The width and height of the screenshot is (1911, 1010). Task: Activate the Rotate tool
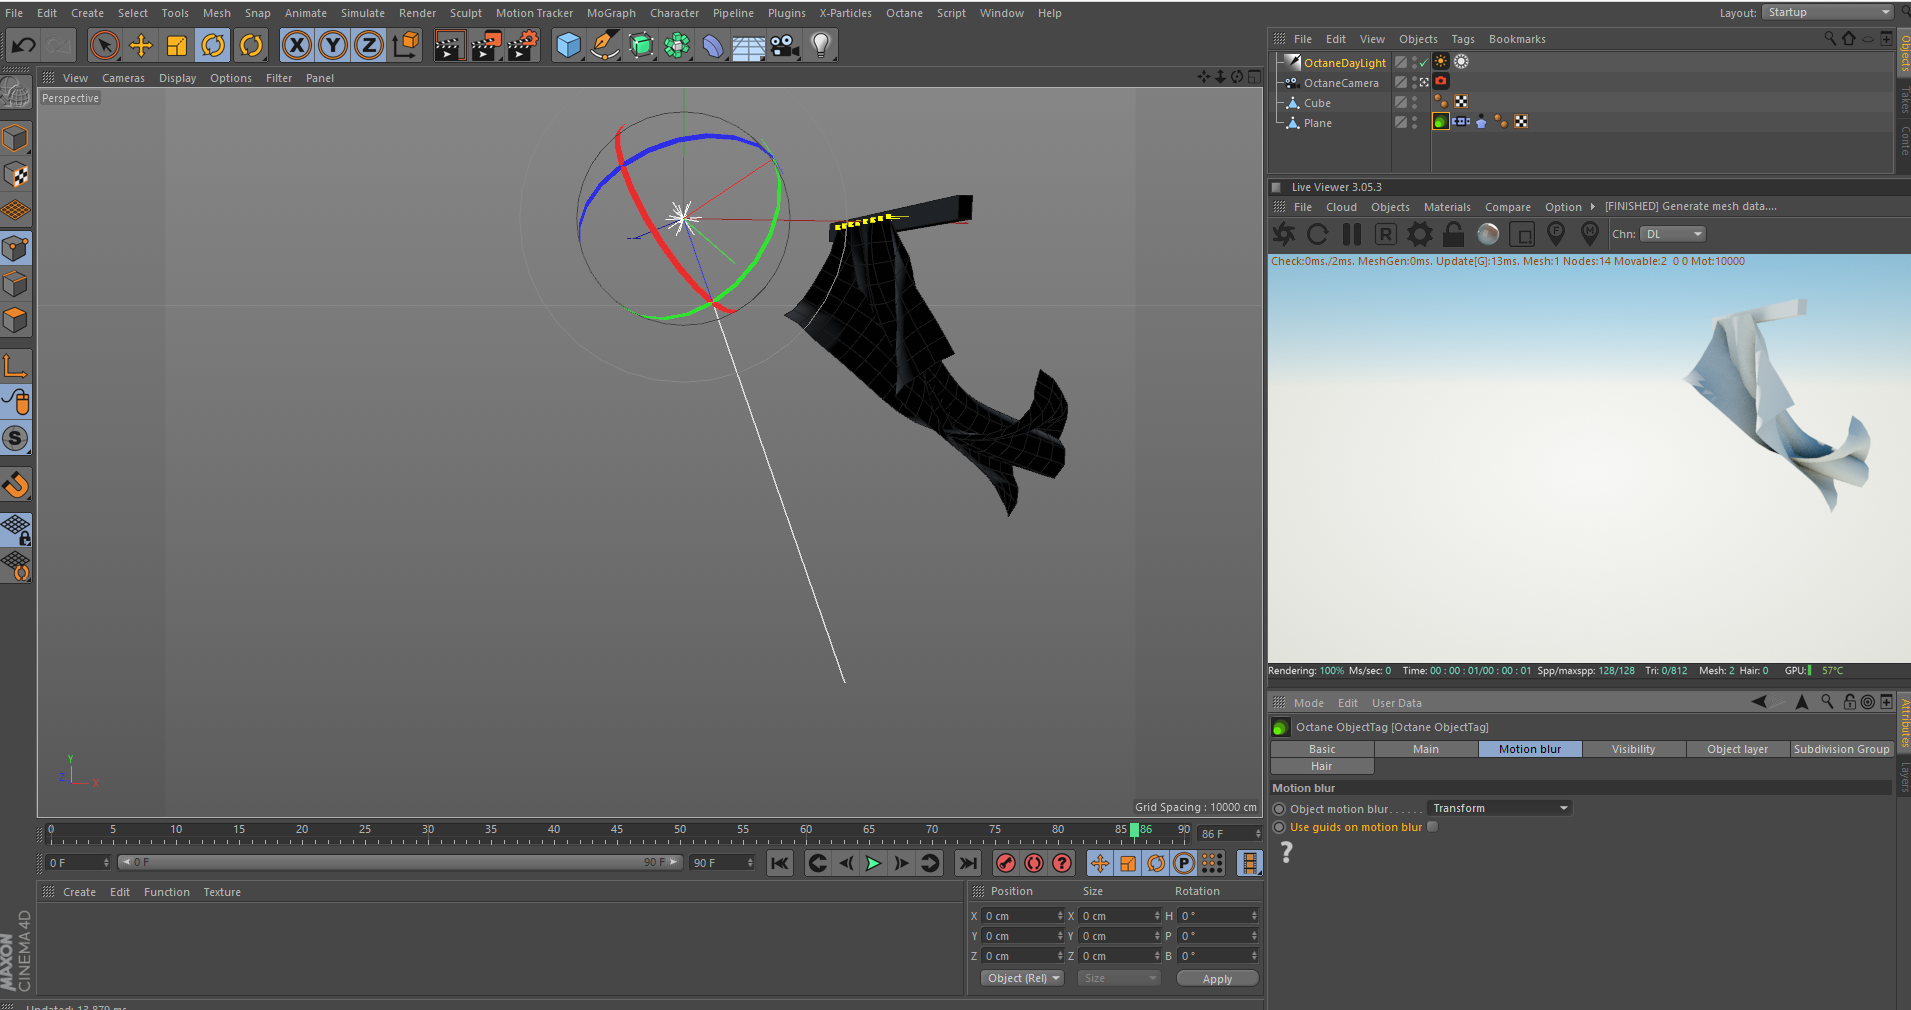click(213, 45)
